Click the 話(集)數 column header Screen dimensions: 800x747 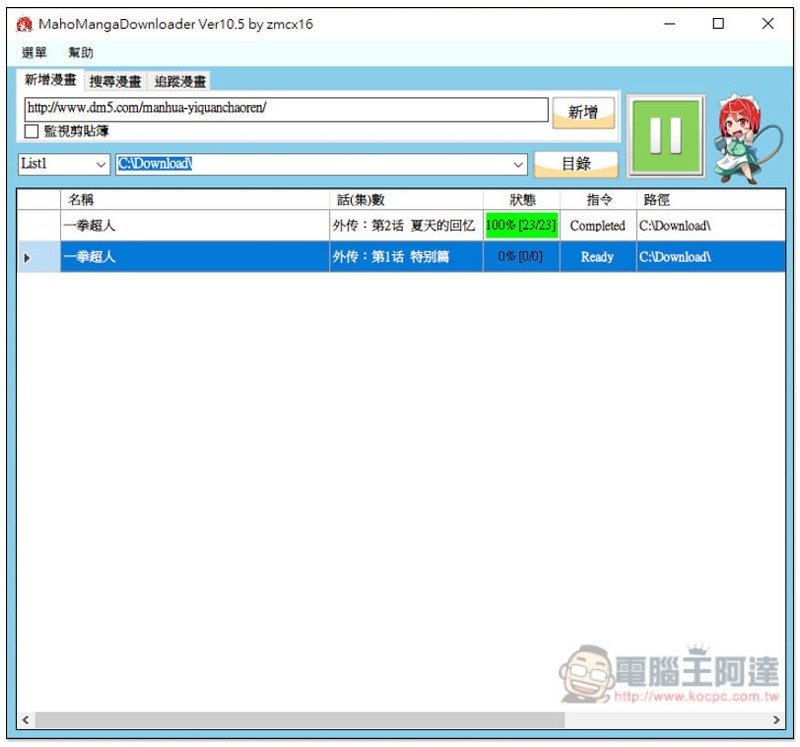tap(406, 200)
